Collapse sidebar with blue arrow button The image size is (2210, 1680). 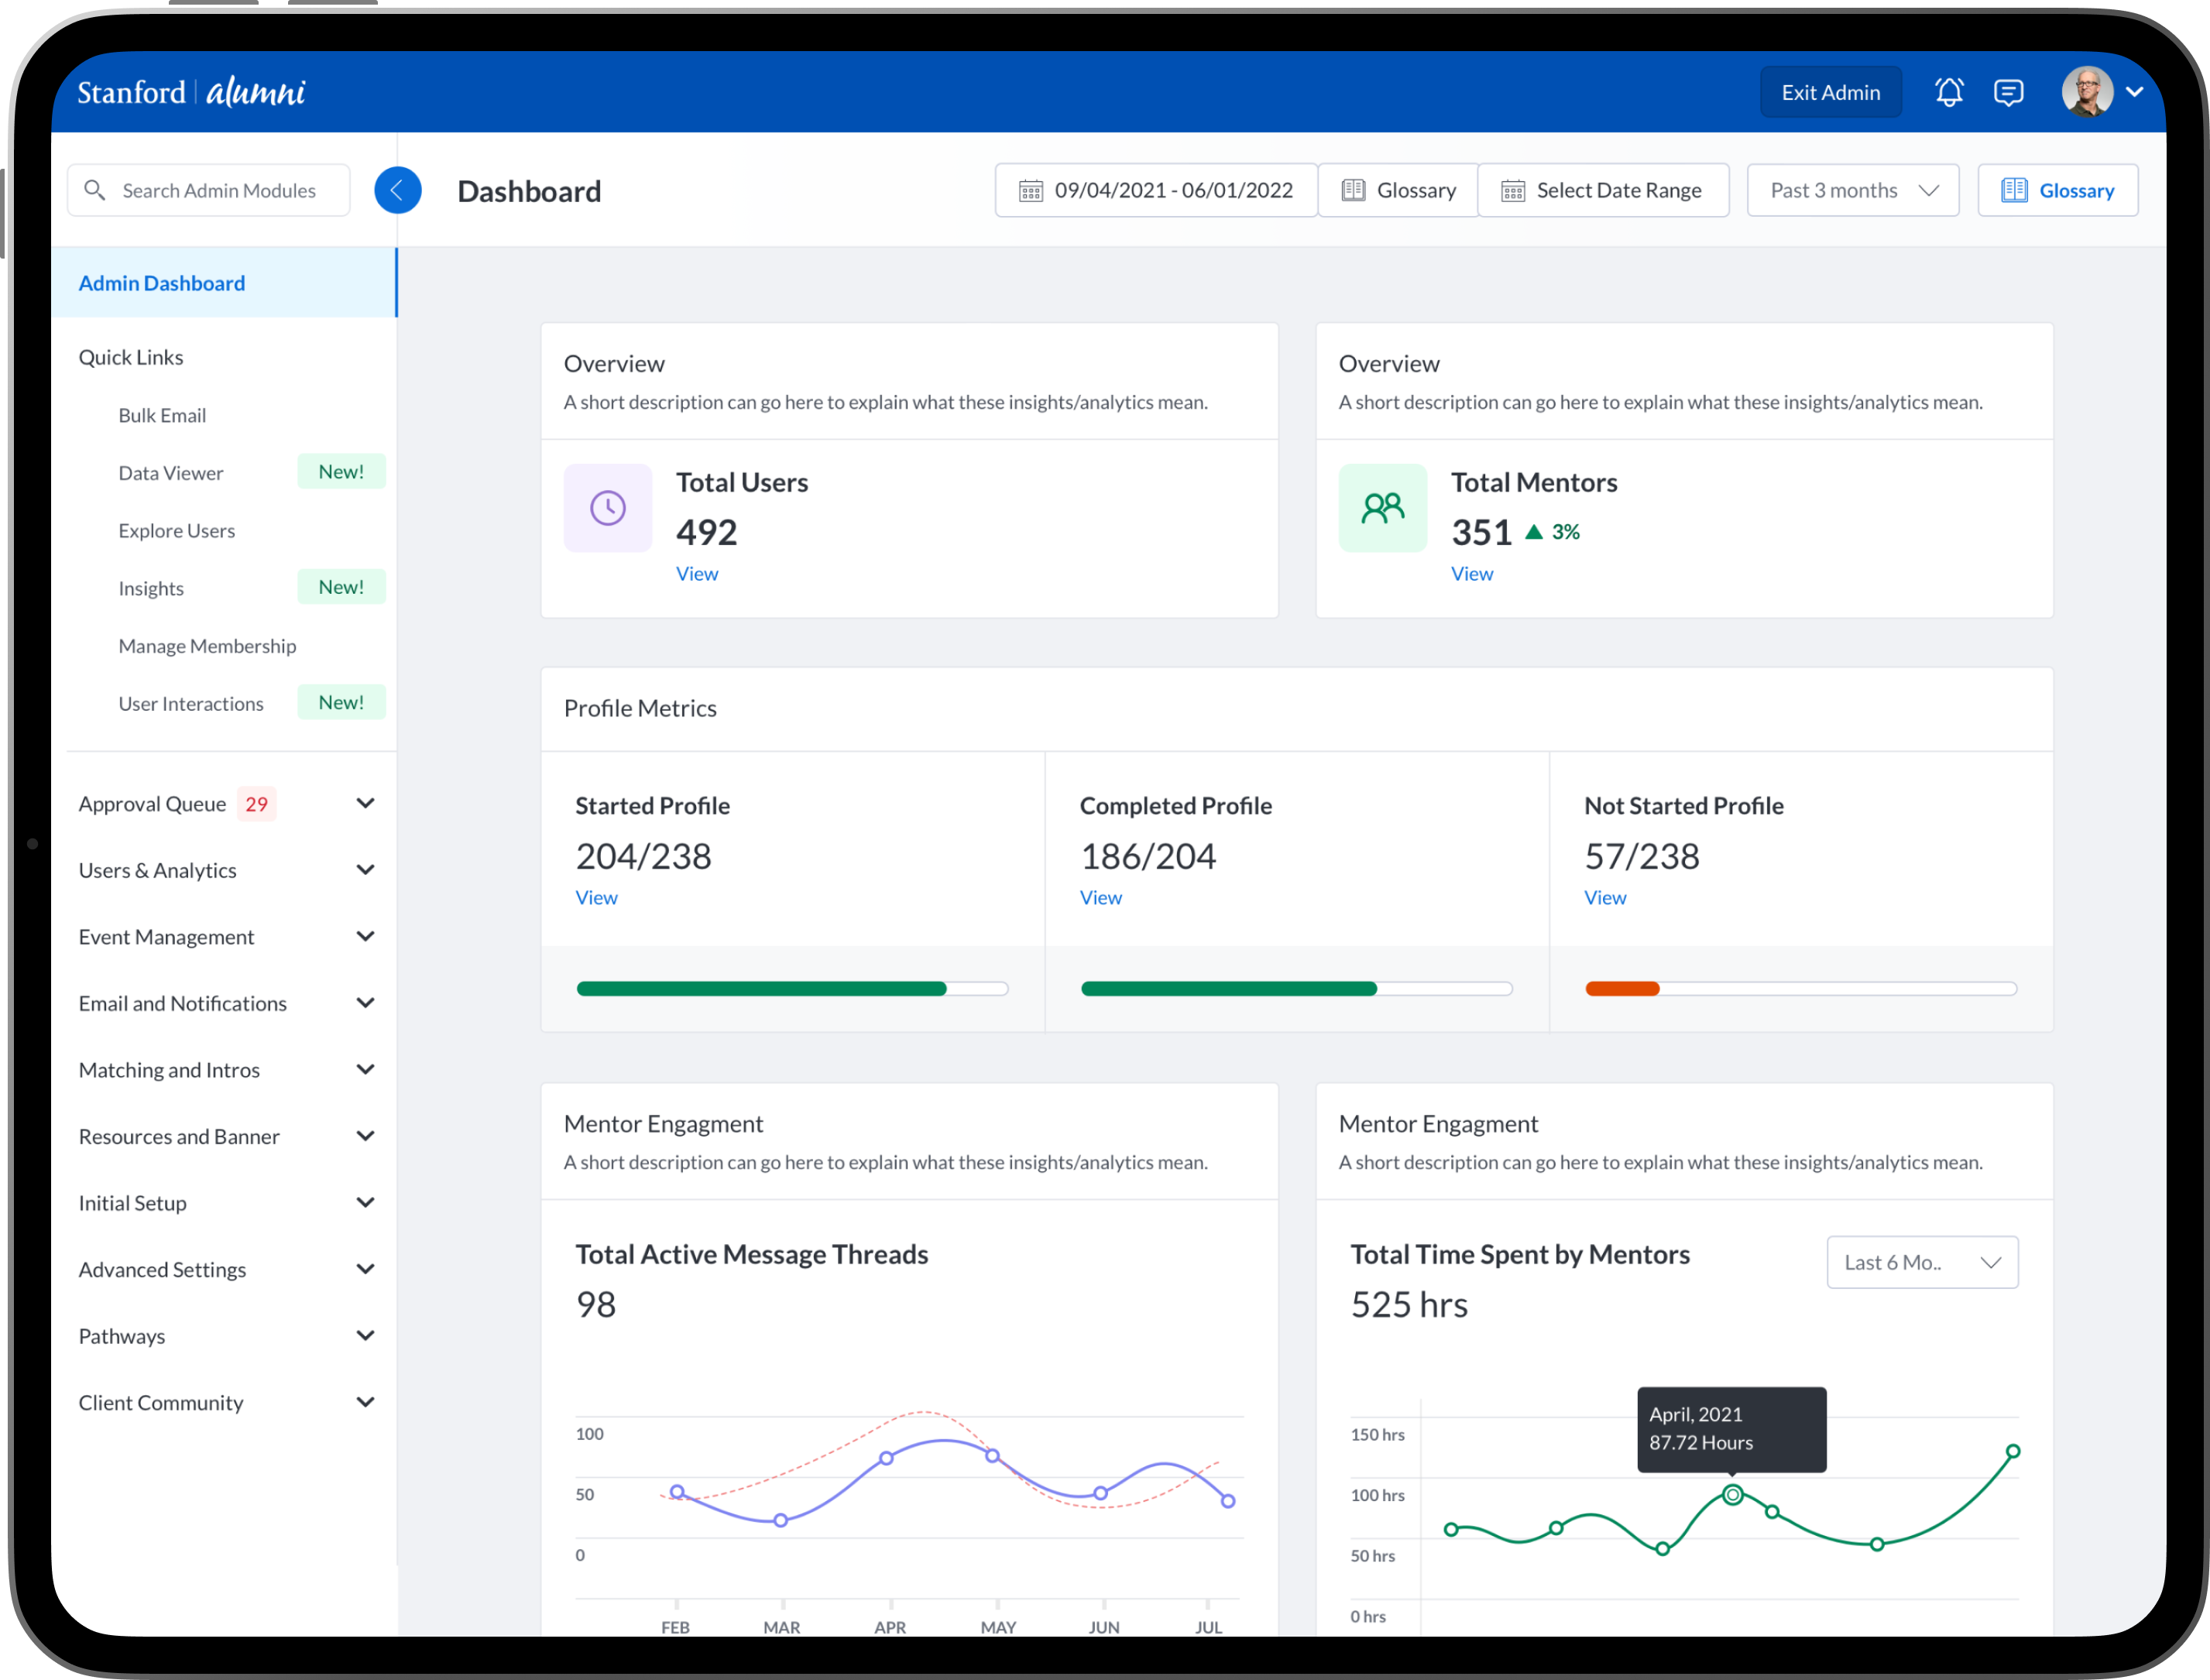click(x=397, y=190)
